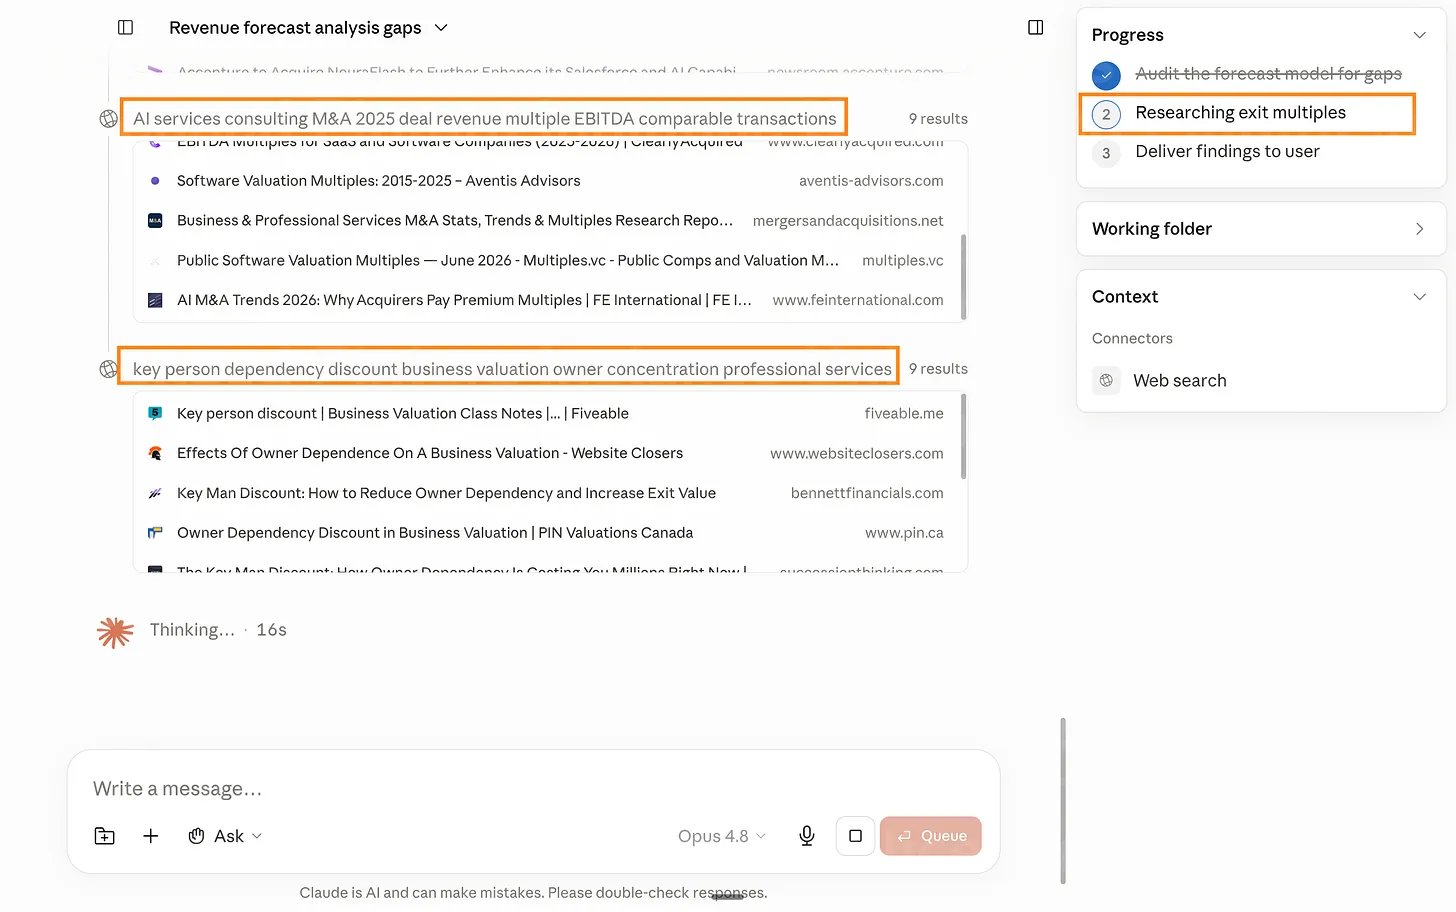Click the Queue button
1456x912 pixels.
click(931, 836)
